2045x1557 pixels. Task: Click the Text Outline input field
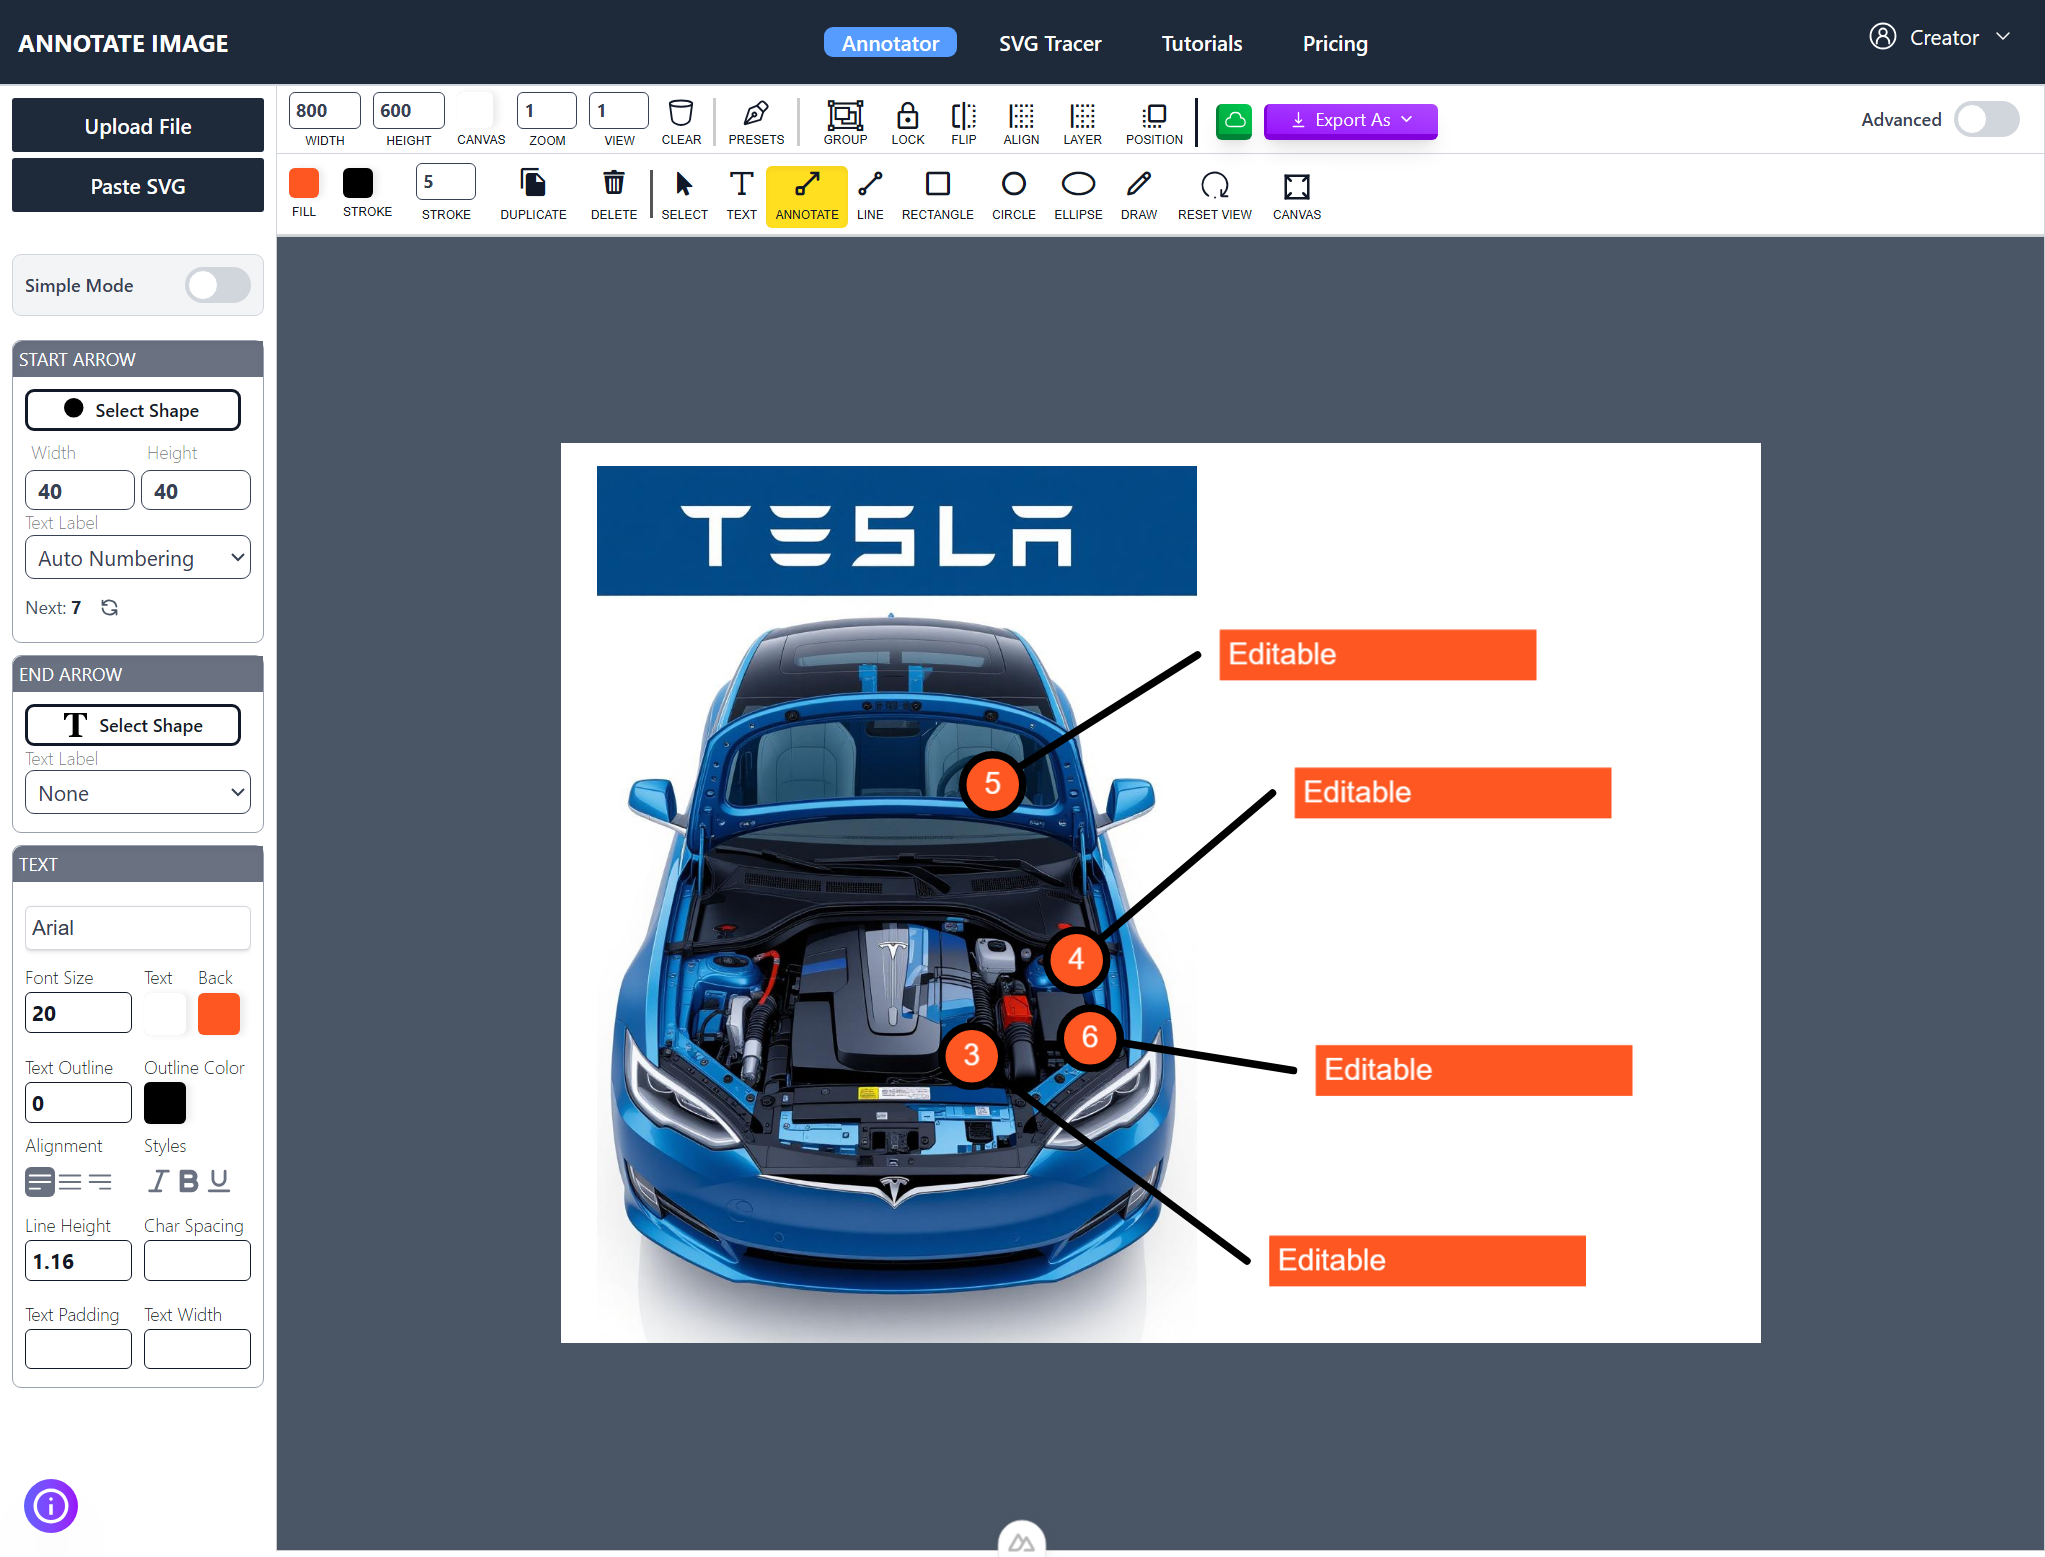(78, 1103)
